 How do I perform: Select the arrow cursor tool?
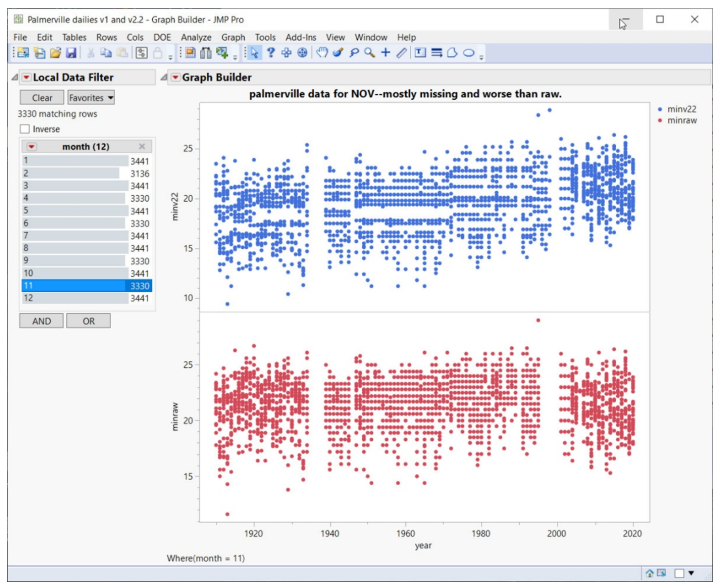(x=254, y=53)
